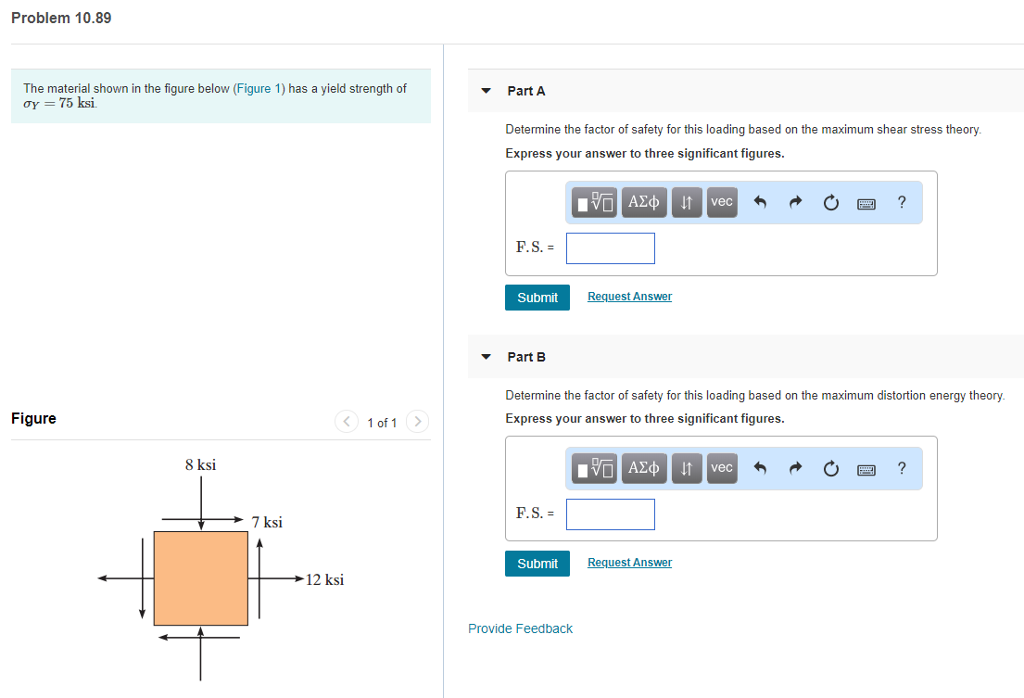Click Request Answer for Part A

pyautogui.click(x=629, y=297)
